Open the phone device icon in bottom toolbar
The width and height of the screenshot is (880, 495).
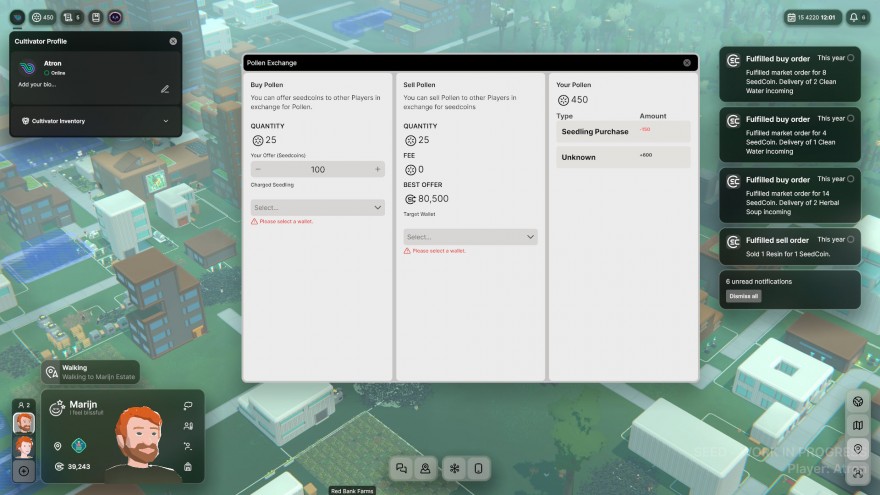479,468
